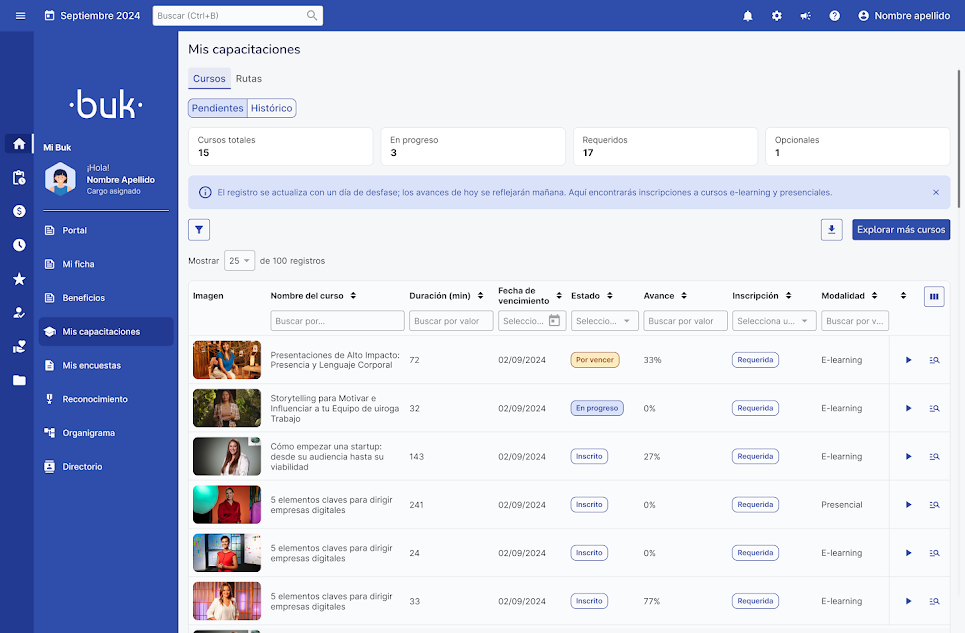The image size is (965, 633).
Task: Toggle the hamburger menu sidebar
Action: [x=20, y=16]
